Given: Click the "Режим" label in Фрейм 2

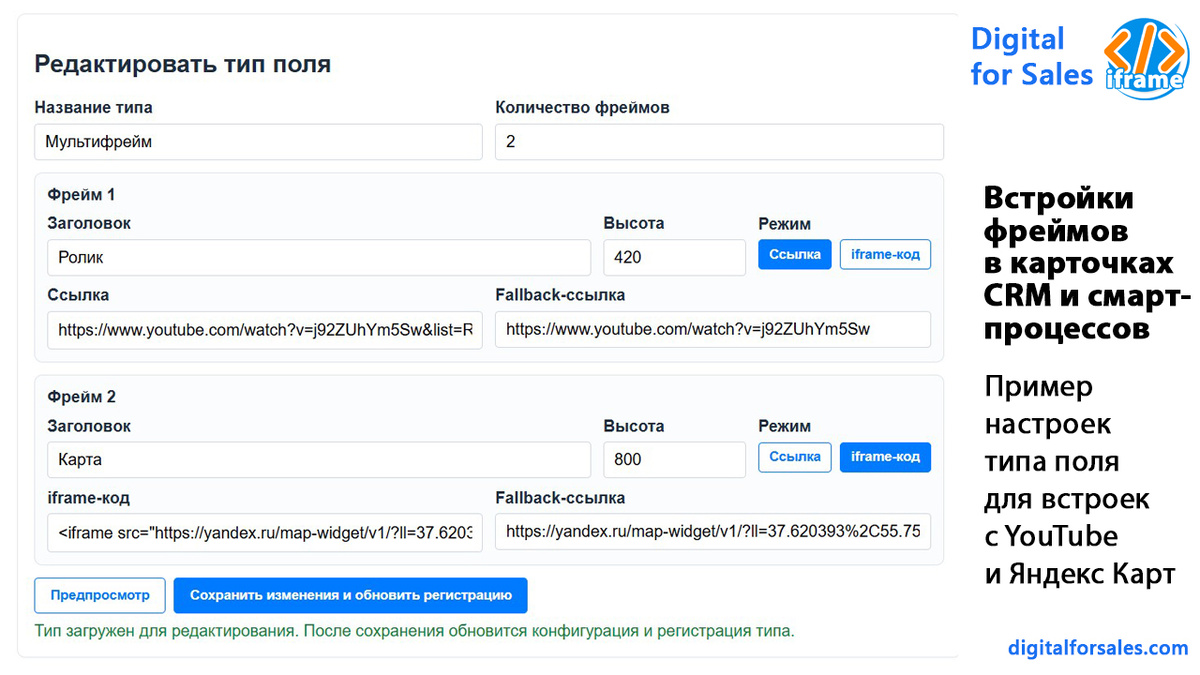Looking at the screenshot, I should pos(785,426).
